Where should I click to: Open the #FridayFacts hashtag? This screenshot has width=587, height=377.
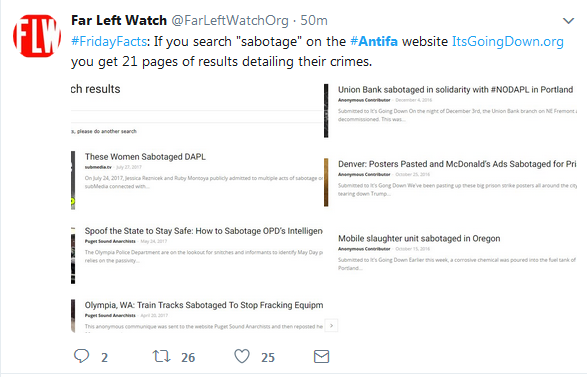tap(109, 42)
